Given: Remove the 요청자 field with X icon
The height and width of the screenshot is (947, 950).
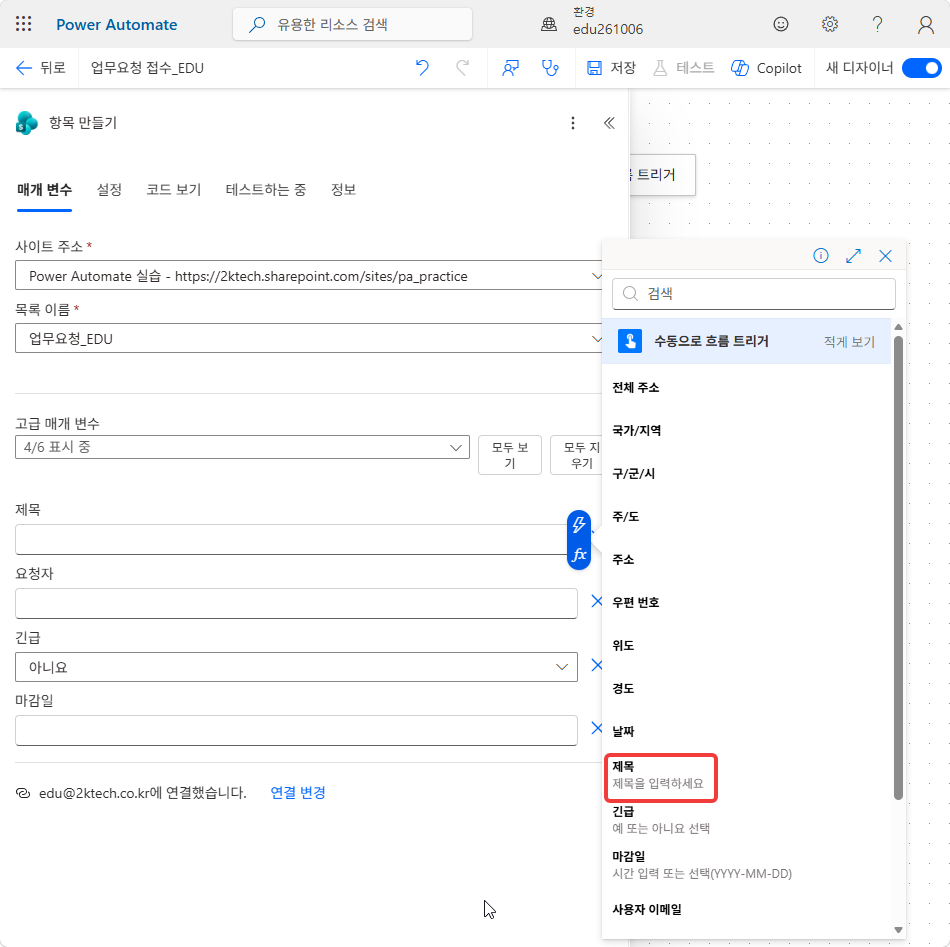Looking at the screenshot, I should click(596, 601).
